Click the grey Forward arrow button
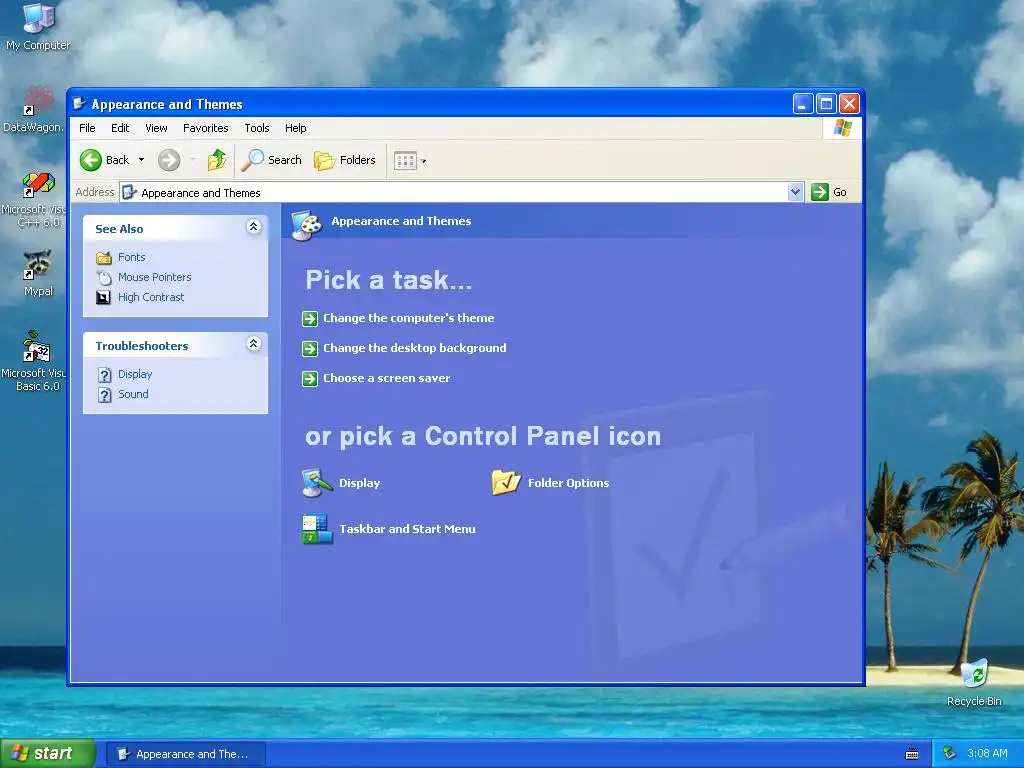The width and height of the screenshot is (1024, 768). [x=169, y=160]
